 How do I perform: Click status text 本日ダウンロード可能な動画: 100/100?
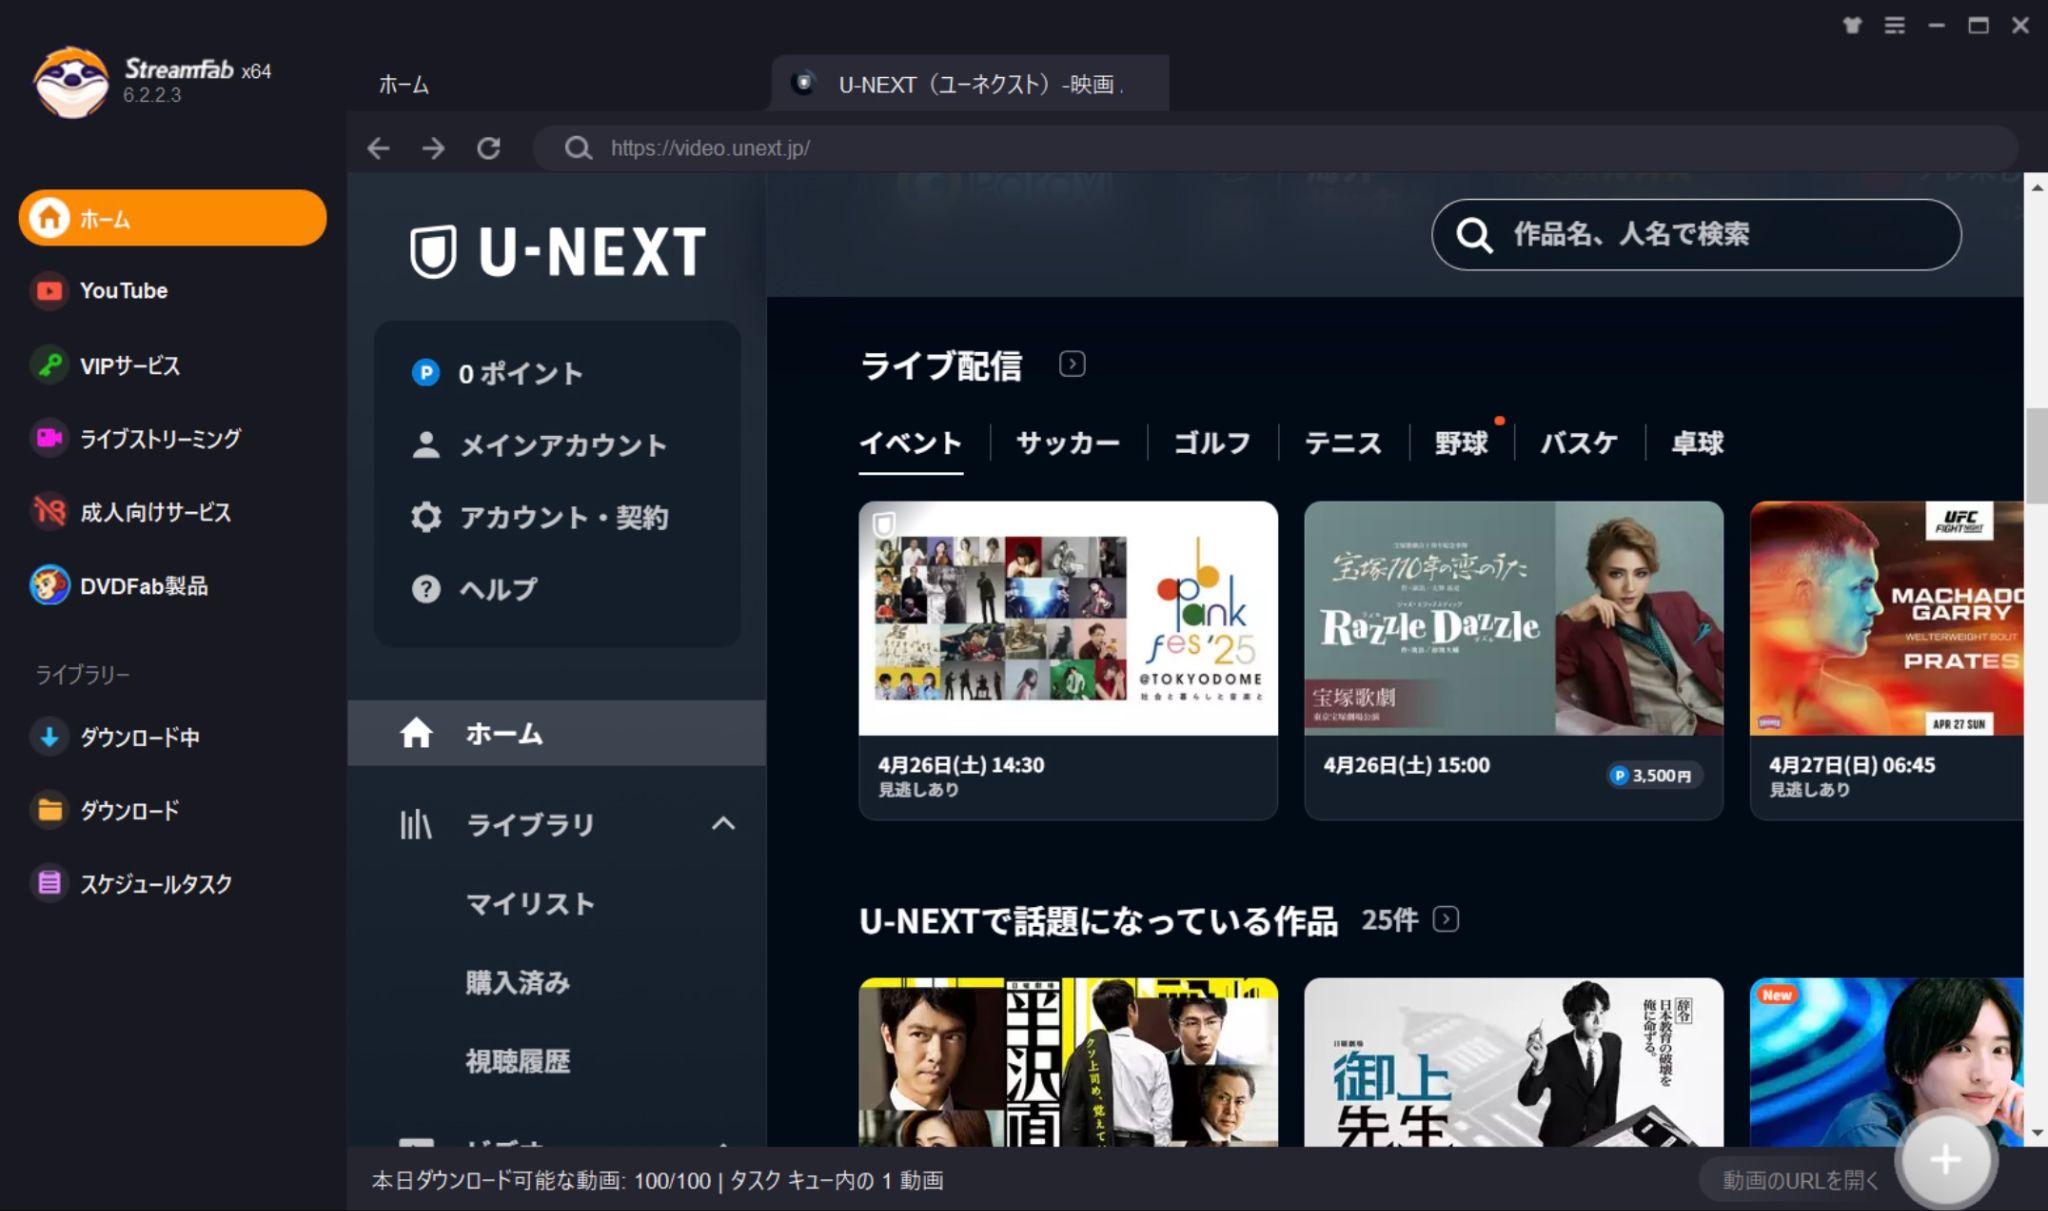[x=541, y=1181]
